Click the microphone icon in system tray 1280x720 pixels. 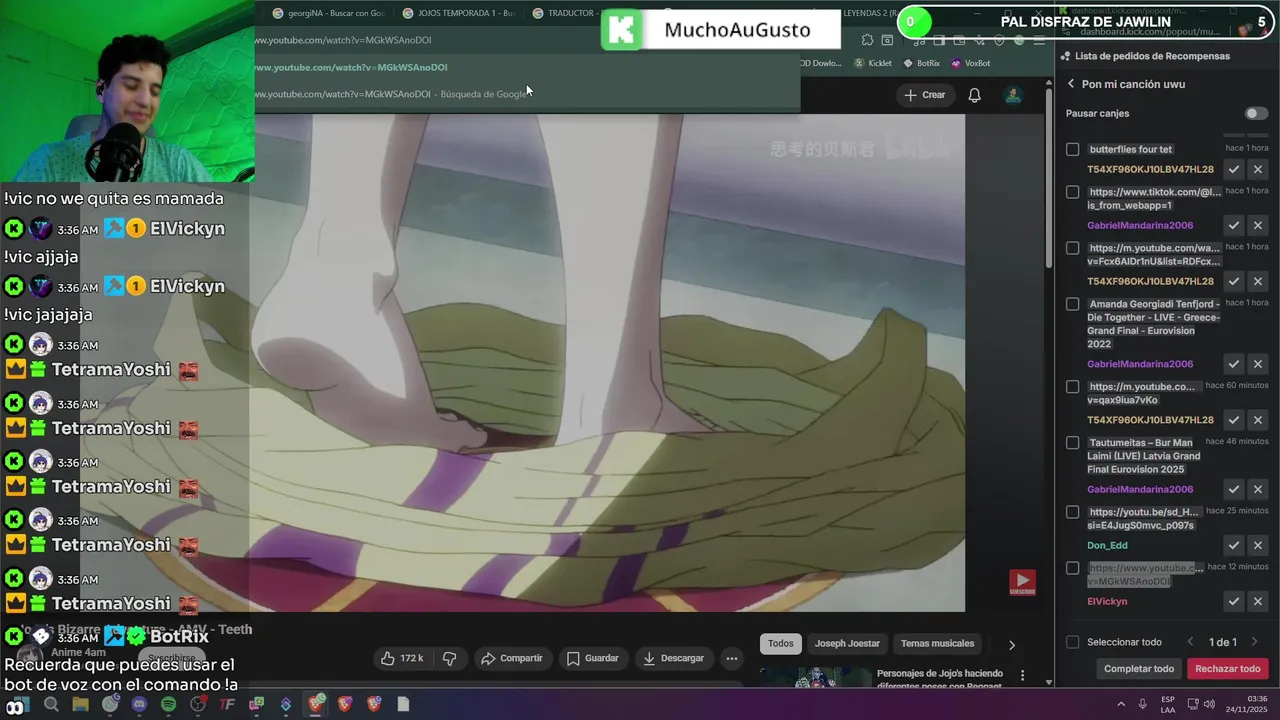[1142, 704]
